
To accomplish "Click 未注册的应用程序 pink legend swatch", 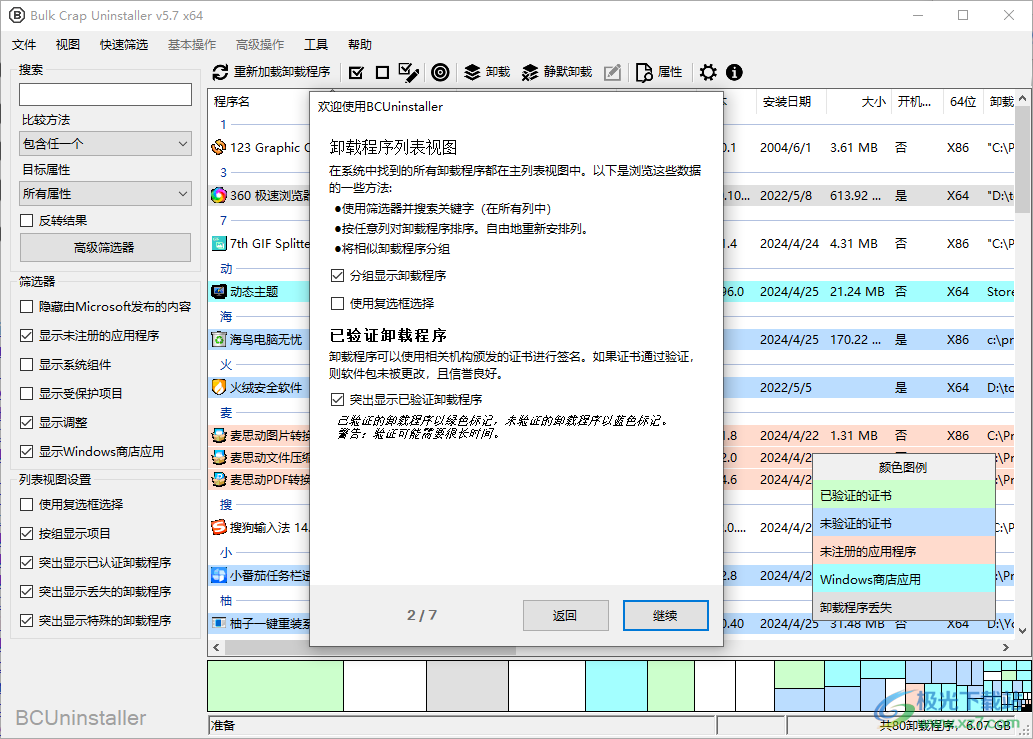I will click(903, 551).
